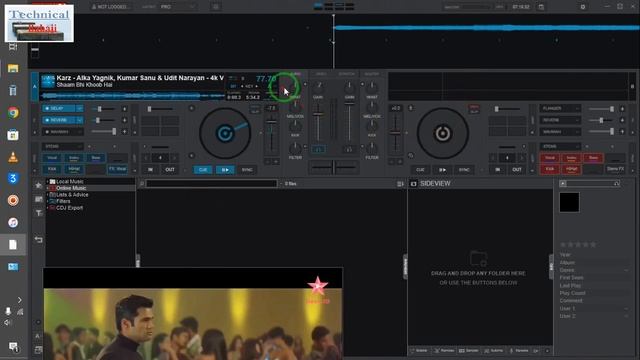Open File Explorer from Windows taskbar
Image resolution: width=640 pixels, height=360 pixels.
(x=13, y=68)
